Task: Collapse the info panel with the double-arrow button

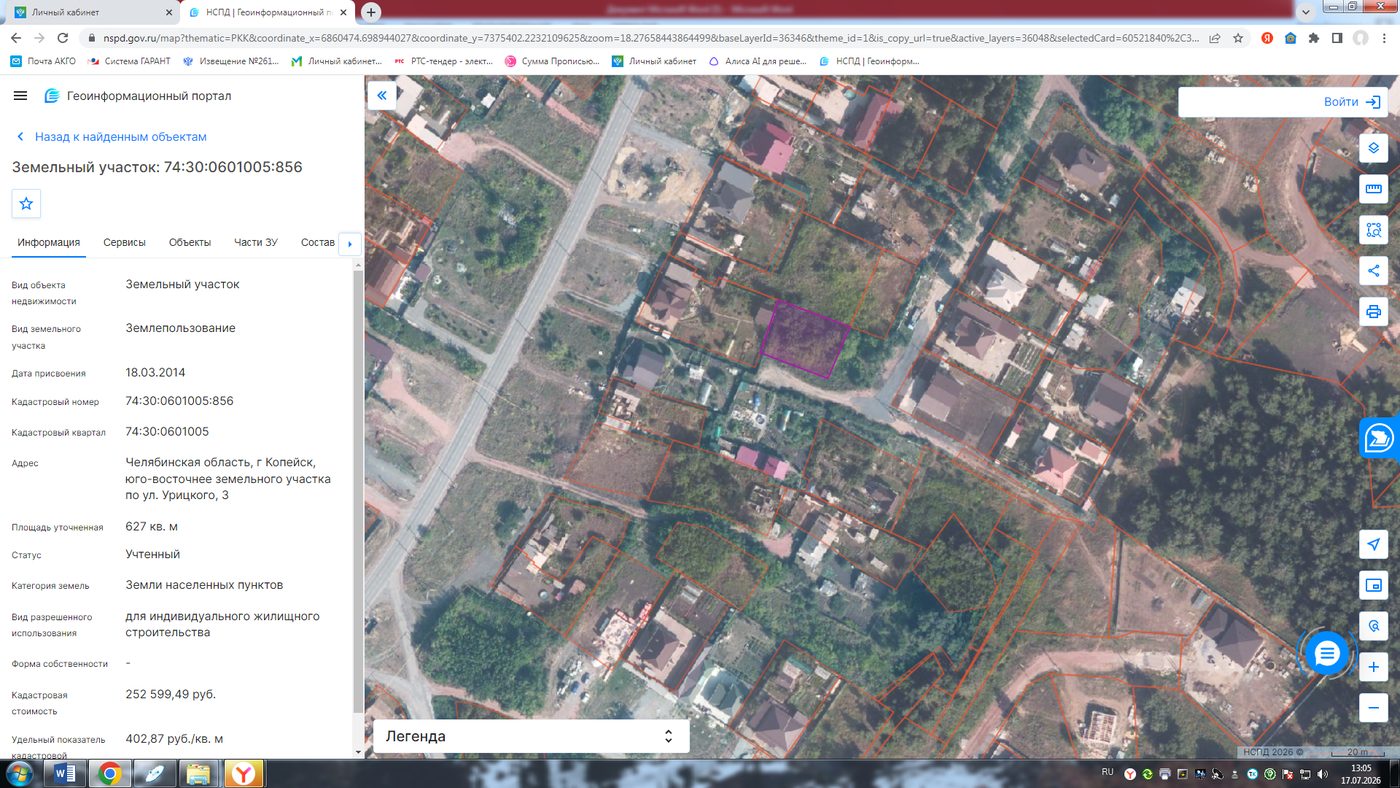Action: pos(382,96)
